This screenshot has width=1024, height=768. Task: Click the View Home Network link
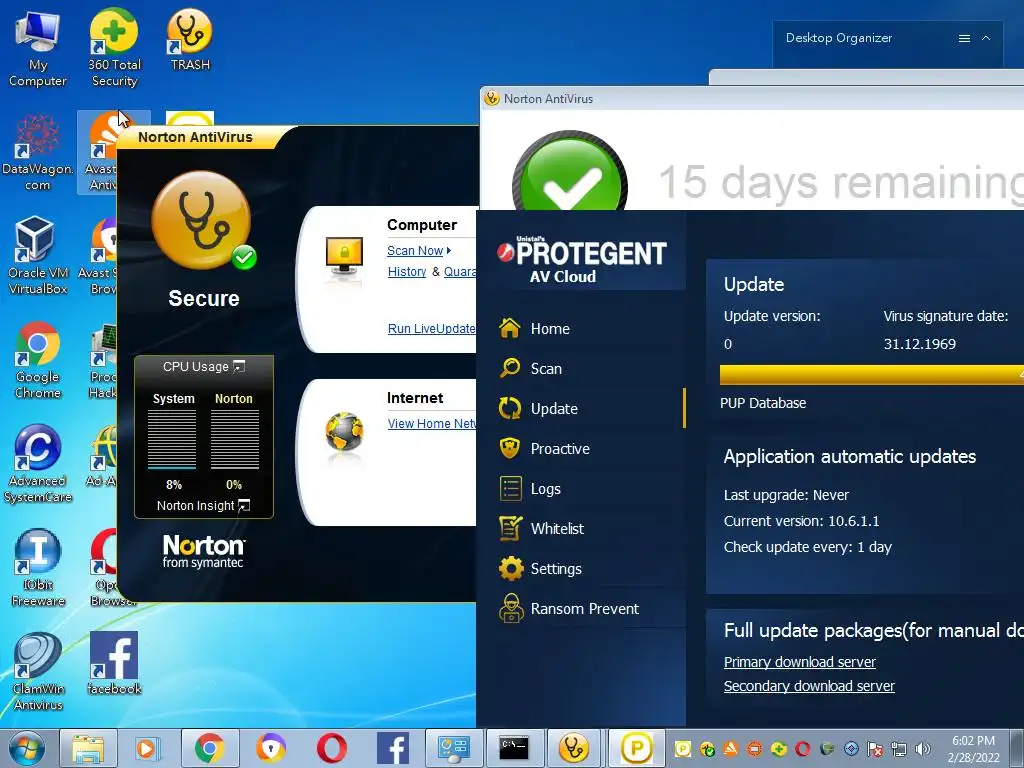point(432,424)
